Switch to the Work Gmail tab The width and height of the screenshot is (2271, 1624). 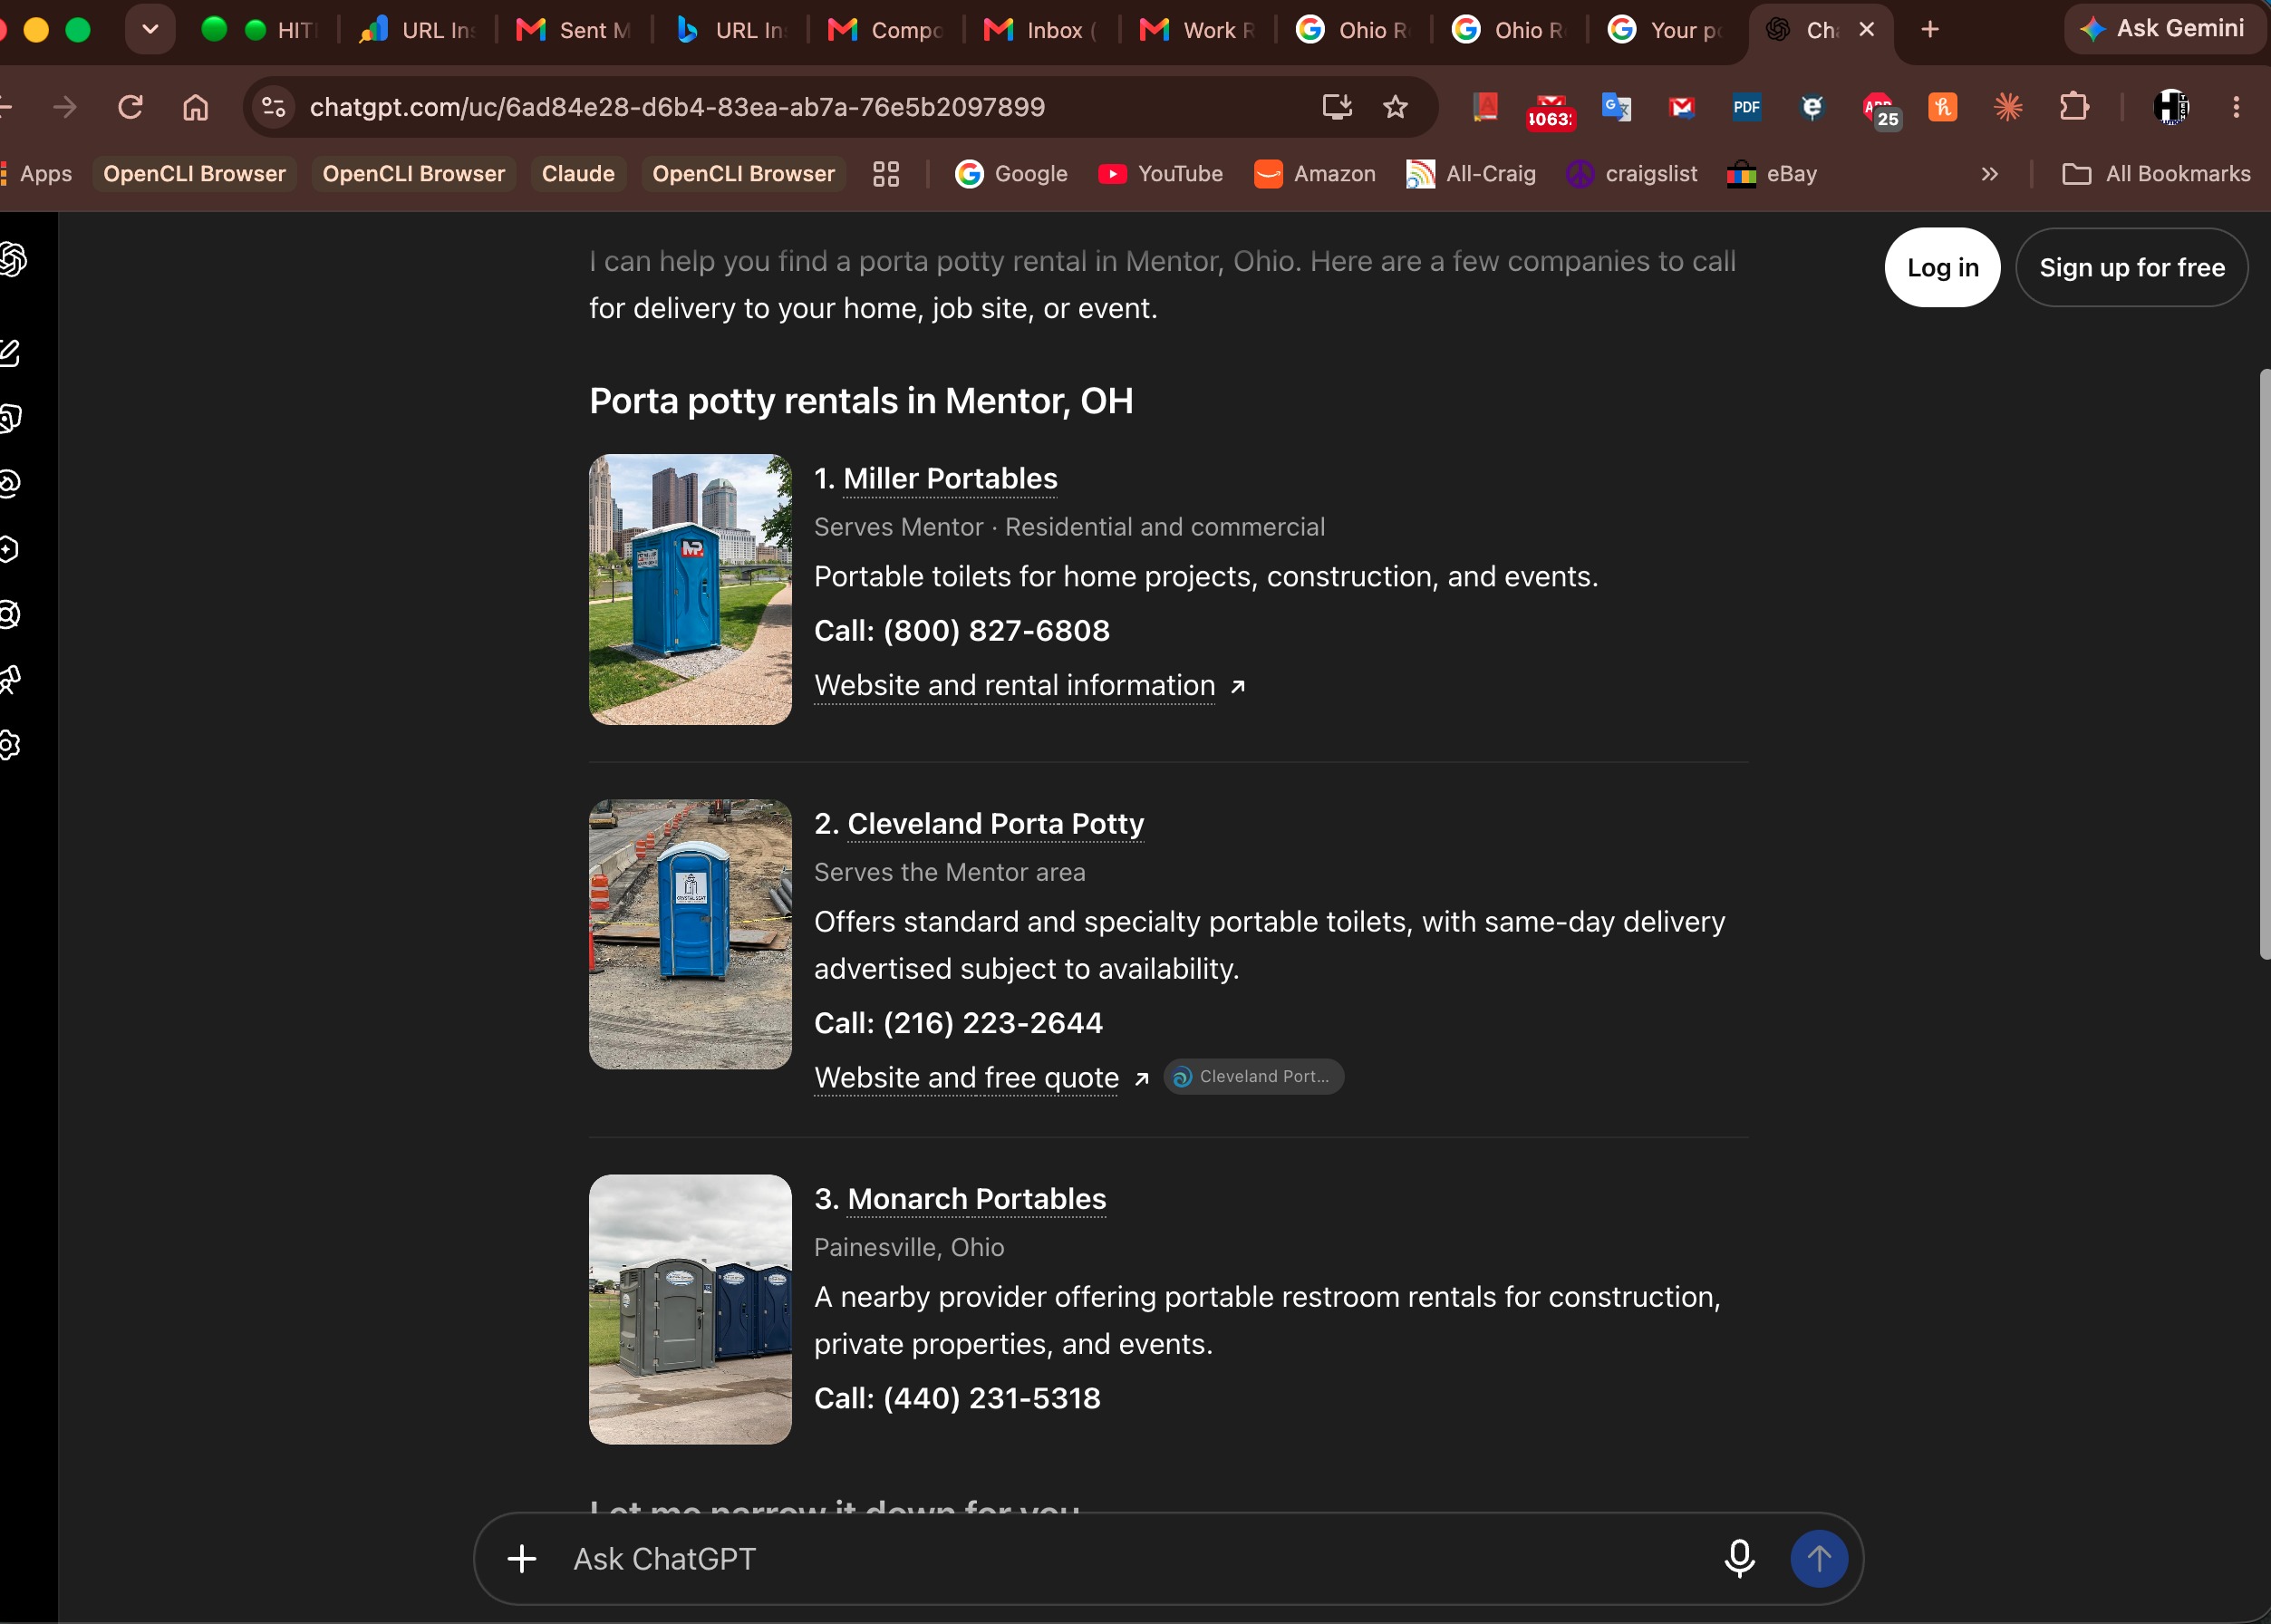click(1198, 30)
